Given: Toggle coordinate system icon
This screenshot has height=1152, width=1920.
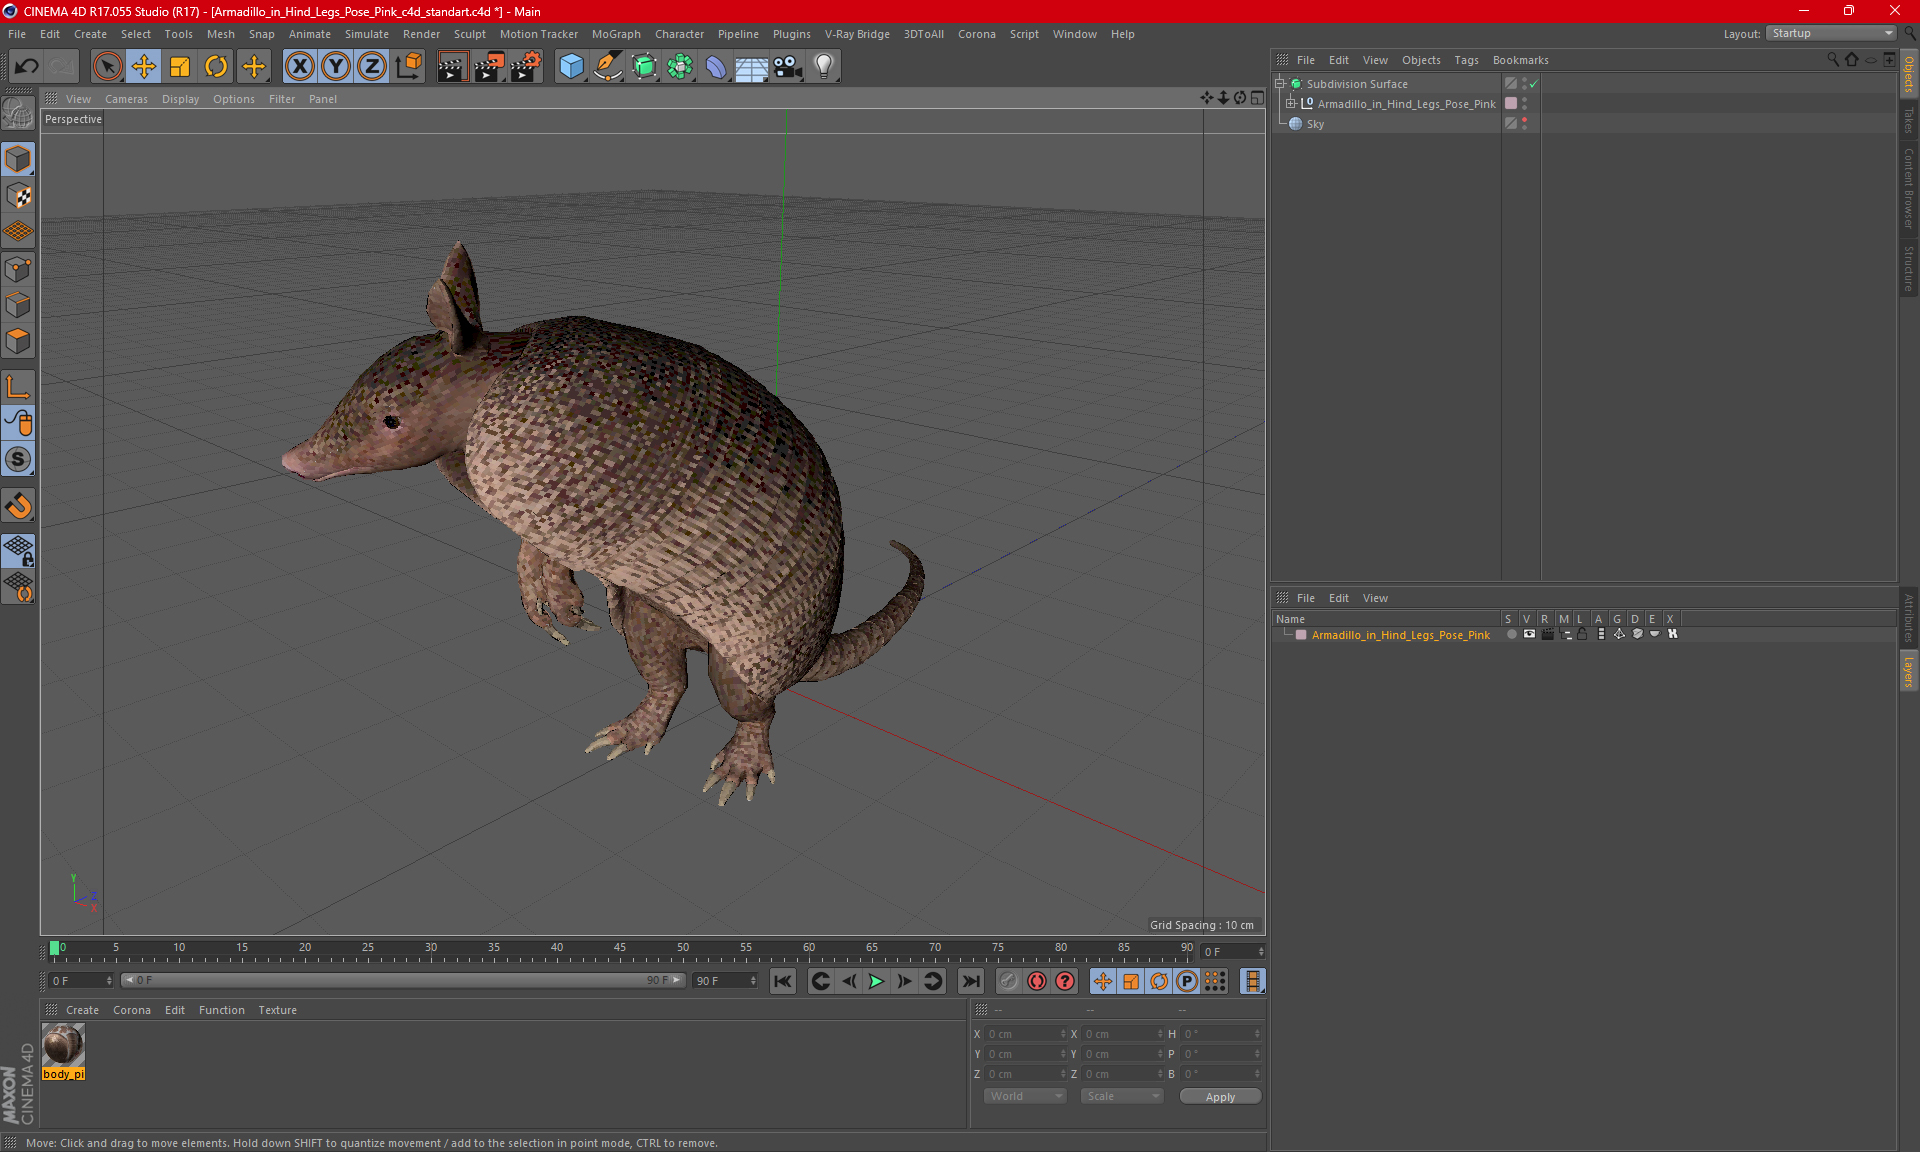Looking at the screenshot, I should click(x=409, y=67).
